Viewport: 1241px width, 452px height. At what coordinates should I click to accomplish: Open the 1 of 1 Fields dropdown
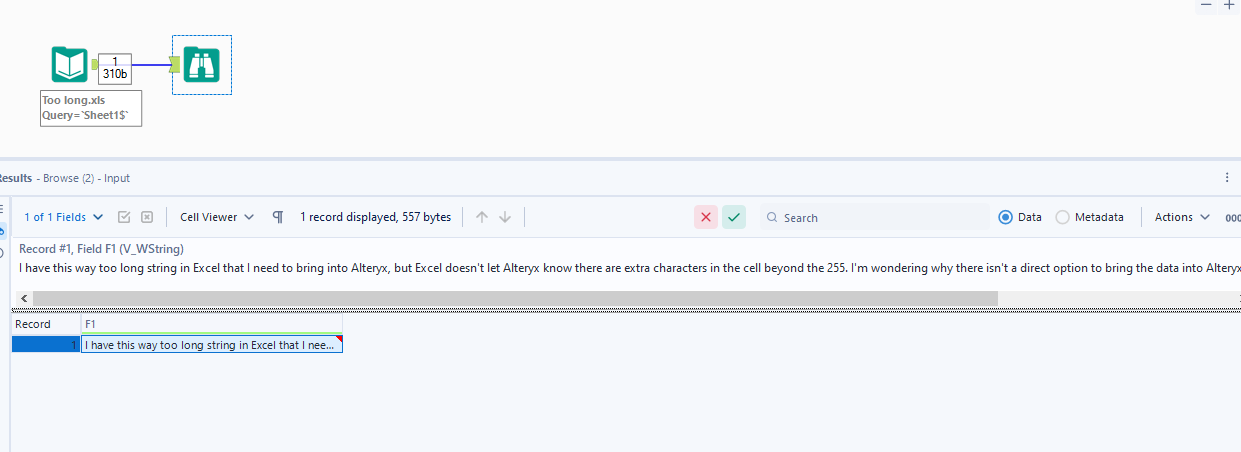64,217
